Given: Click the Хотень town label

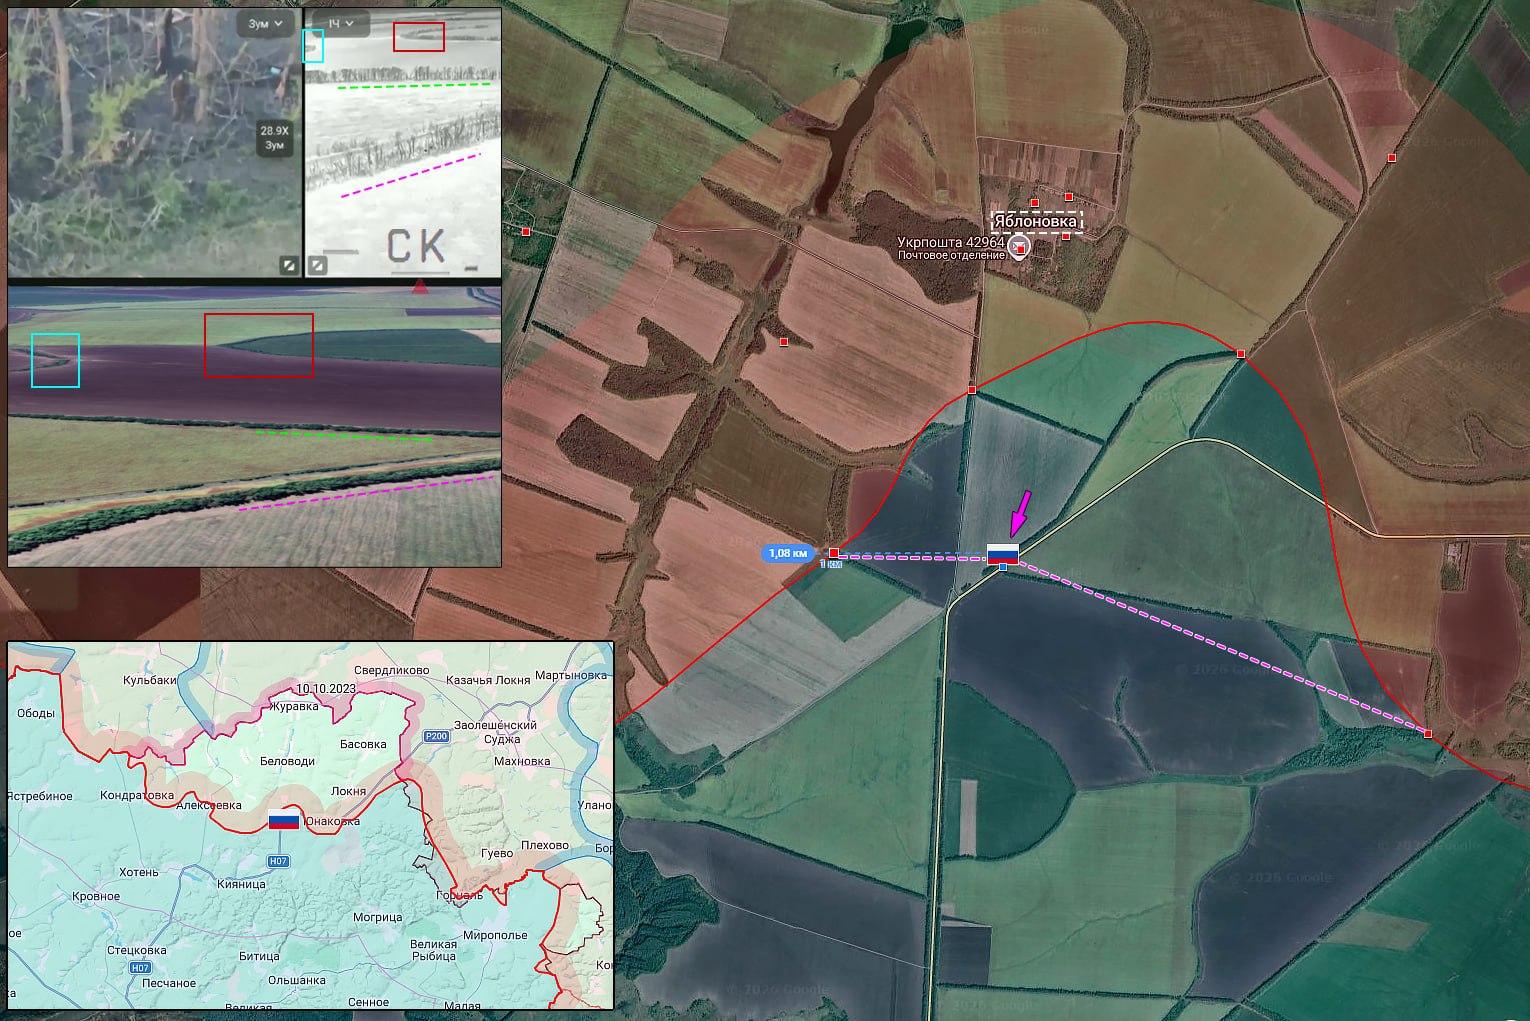Looking at the screenshot, I should [x=139, y=872].
